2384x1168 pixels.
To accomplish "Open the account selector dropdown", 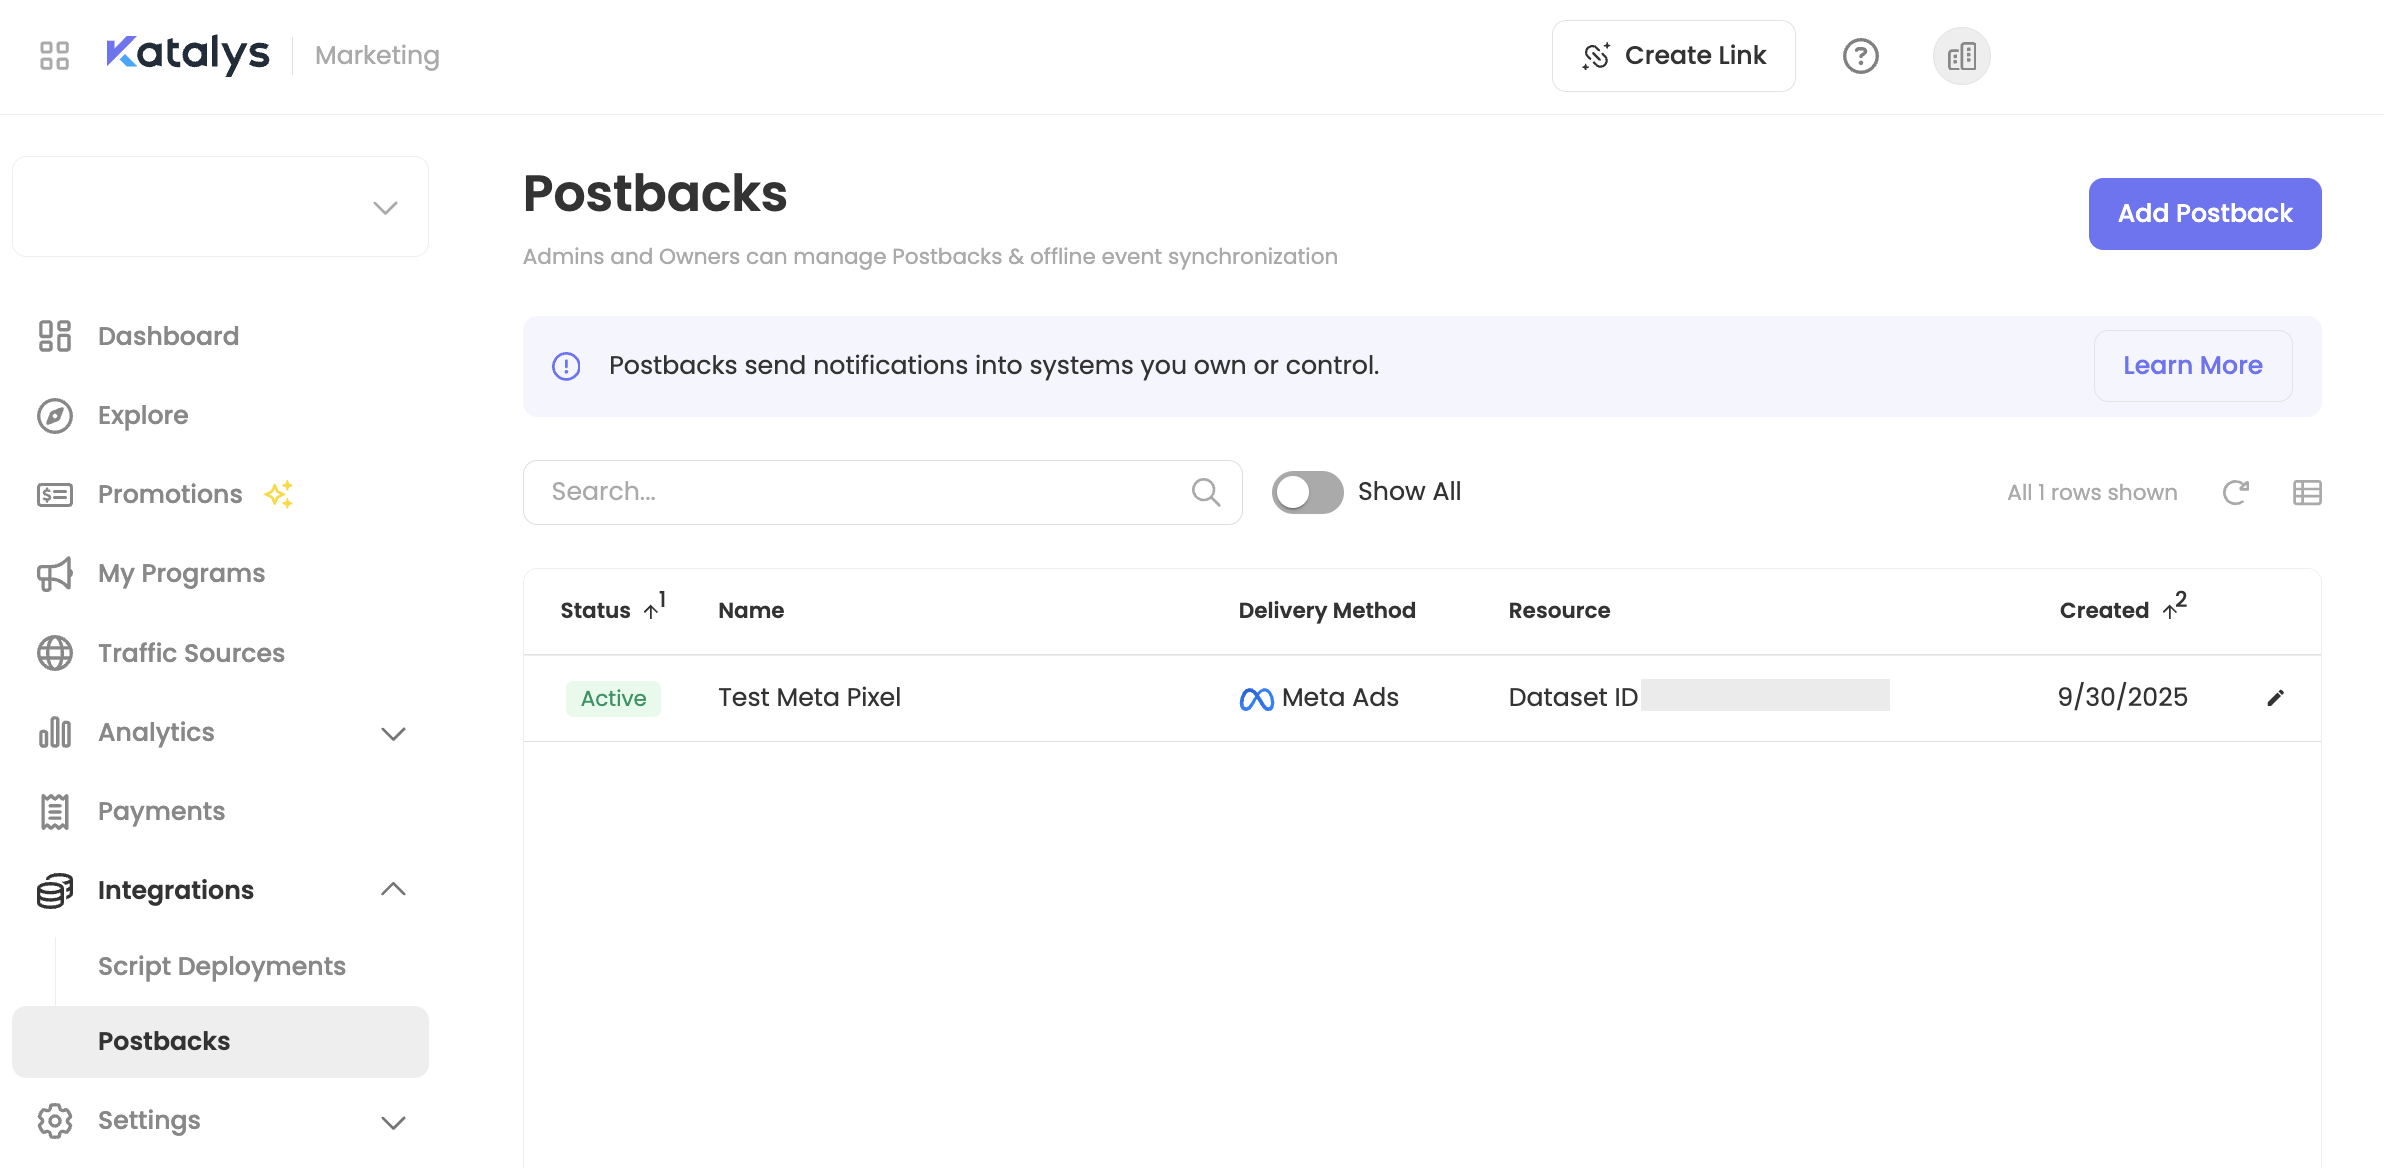I will click(x=385, y=207).
